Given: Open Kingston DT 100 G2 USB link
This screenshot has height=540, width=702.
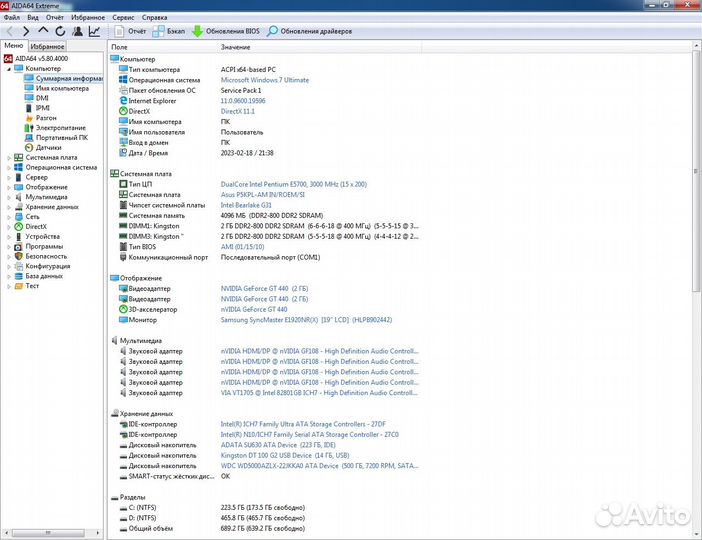Looking at the screenshot, I should click(x=285, y=455).
